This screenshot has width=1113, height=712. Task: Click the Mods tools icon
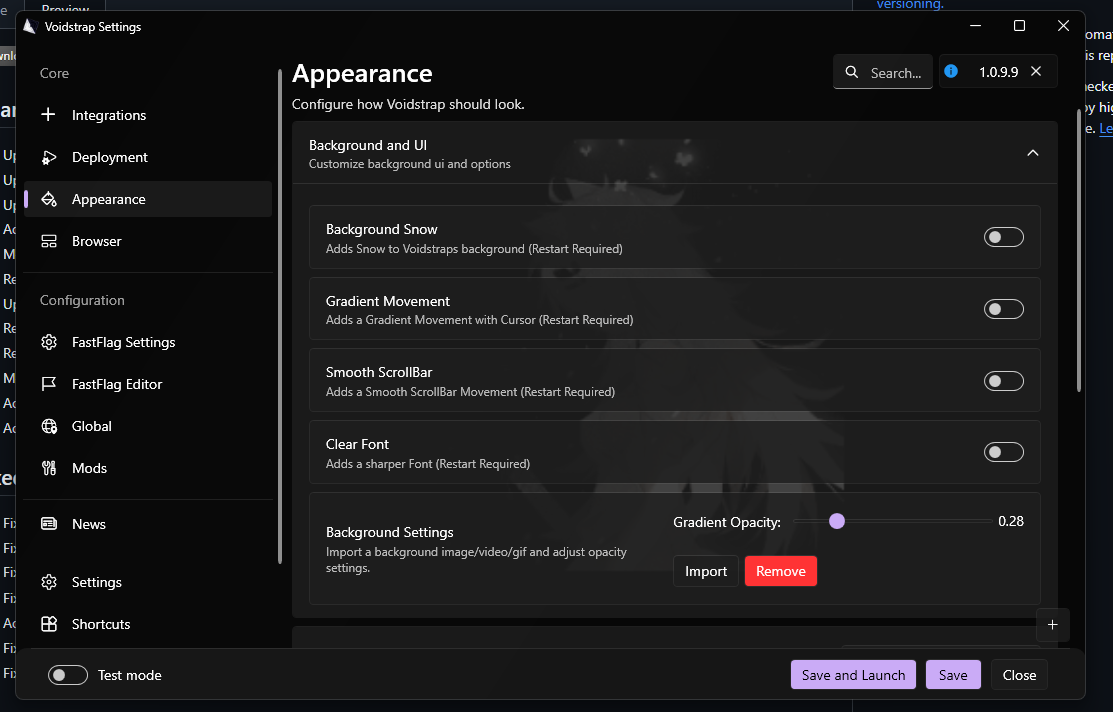pos(48,468)
